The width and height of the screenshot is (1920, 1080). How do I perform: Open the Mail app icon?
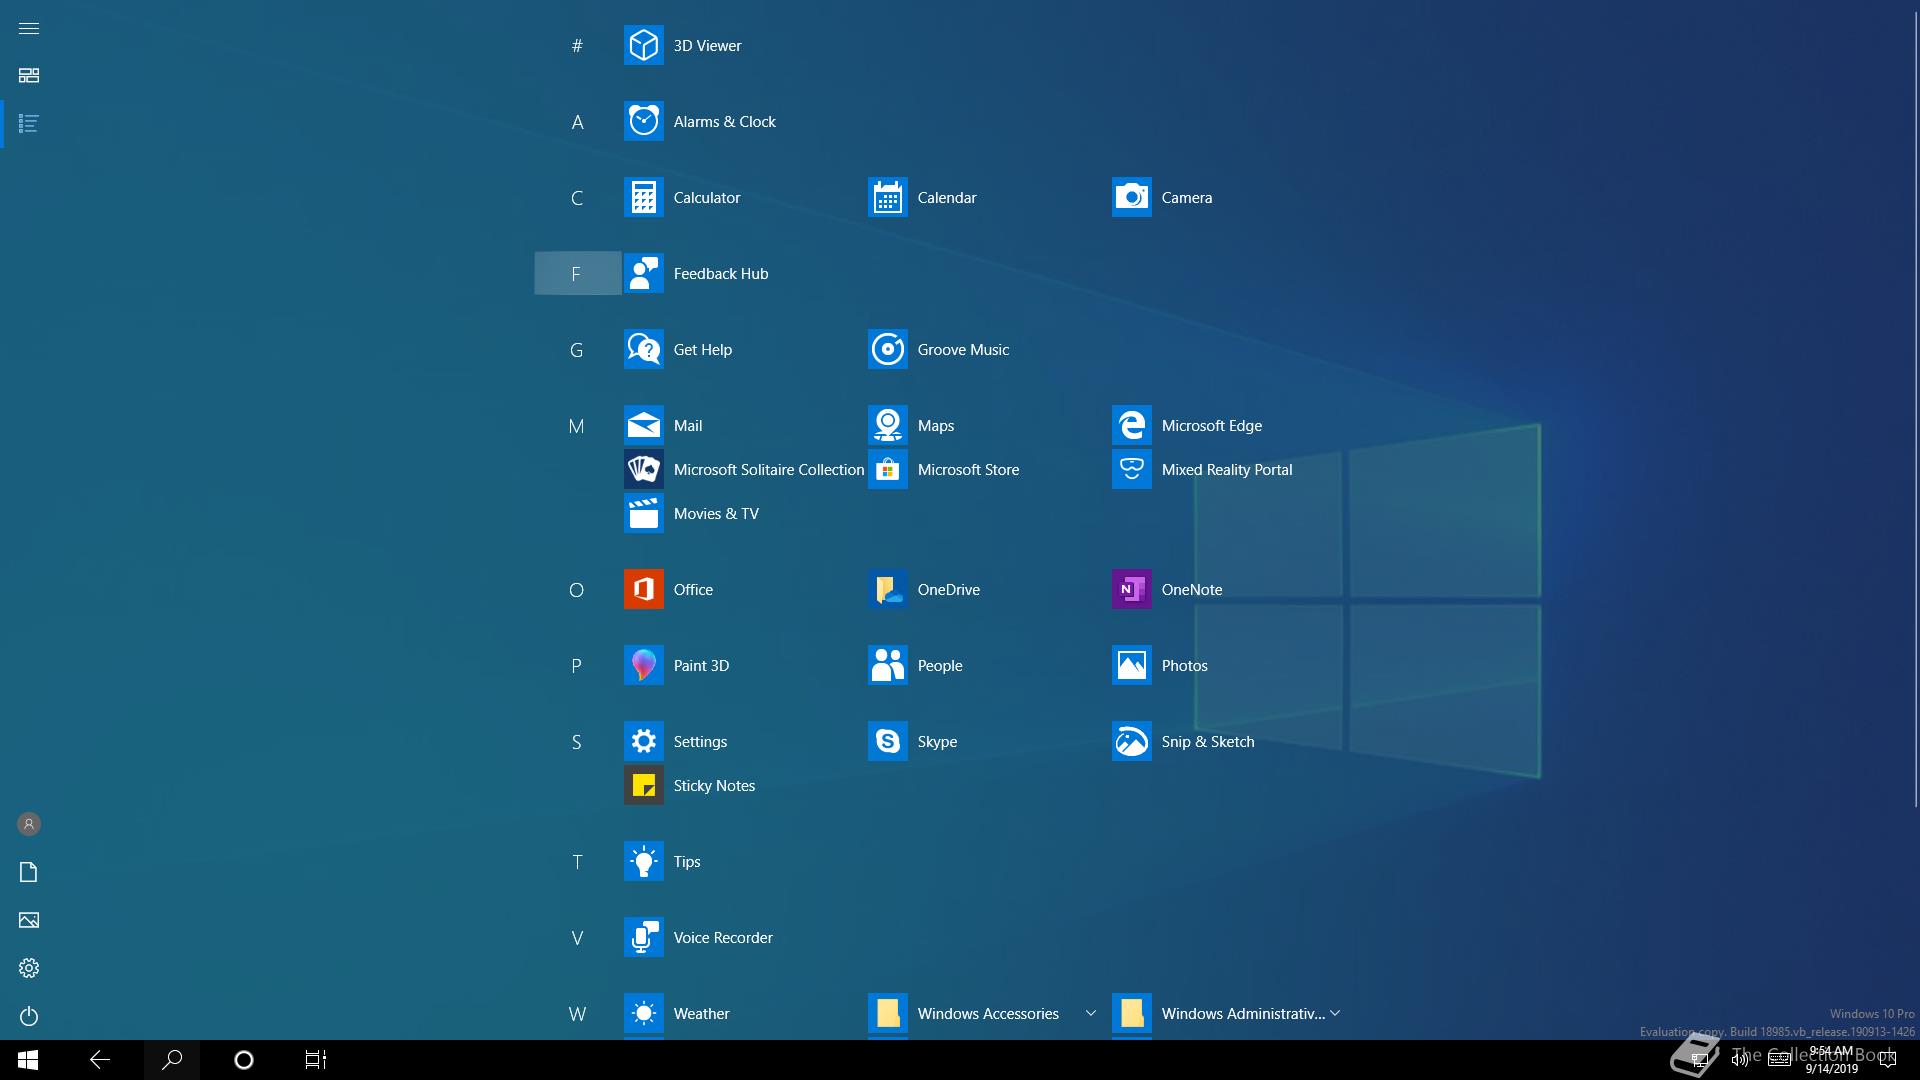[x=643, y=425]
